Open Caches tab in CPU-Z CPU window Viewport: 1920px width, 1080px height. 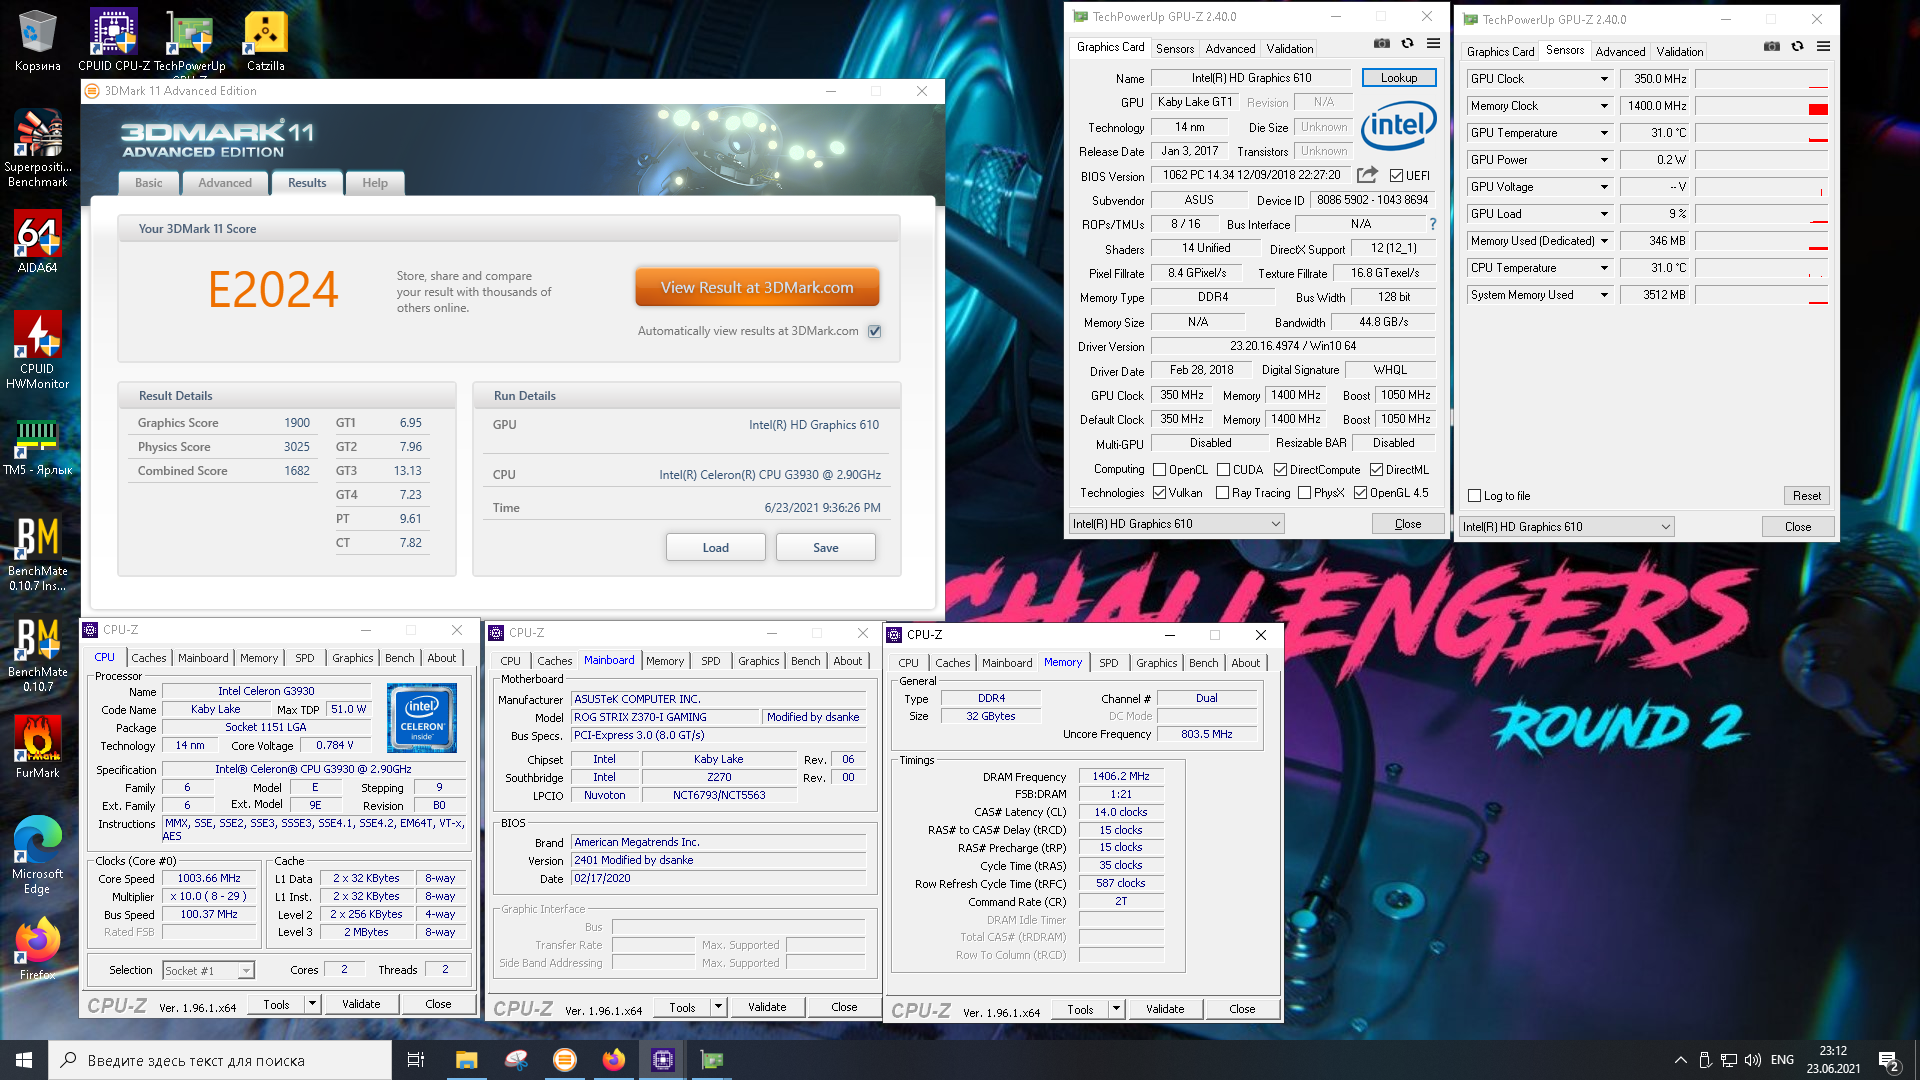click(x=149, y=658)
